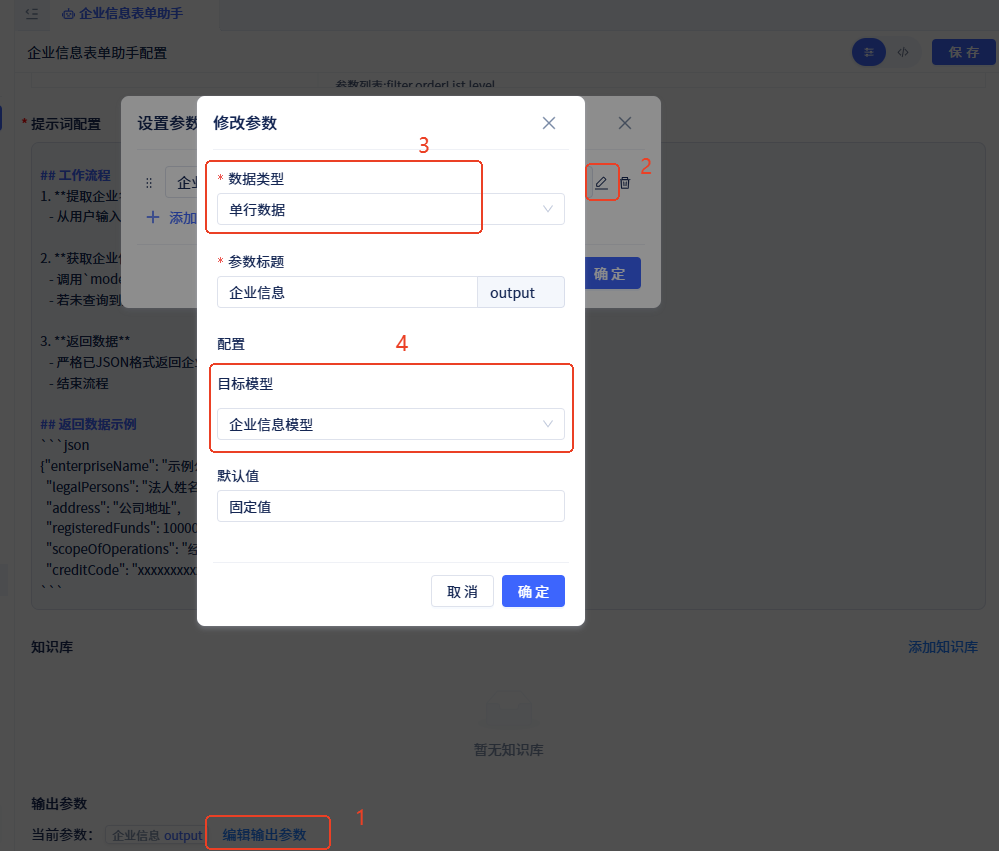This screenshot has width=999, height=851.
Task: Click 添加知识库 link
Action: pyautogui.click(x=942, y=647)
